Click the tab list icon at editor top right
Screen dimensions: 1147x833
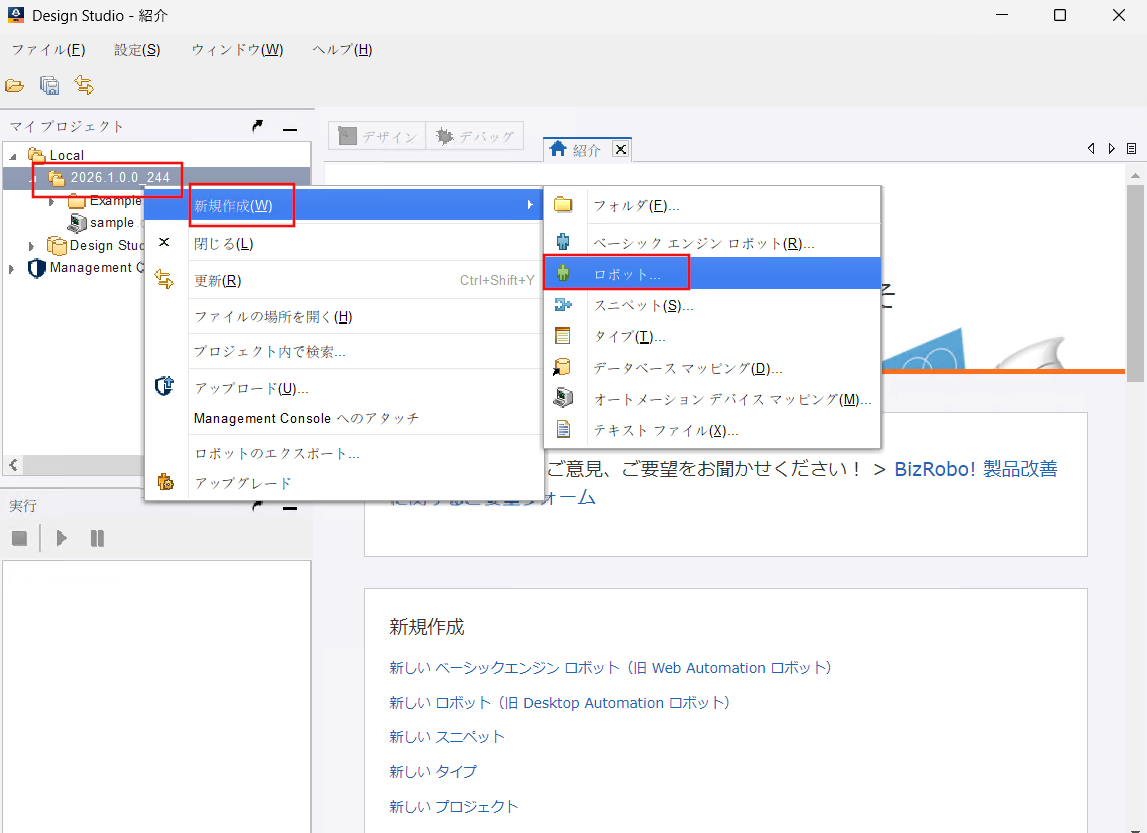[1132, 148]
